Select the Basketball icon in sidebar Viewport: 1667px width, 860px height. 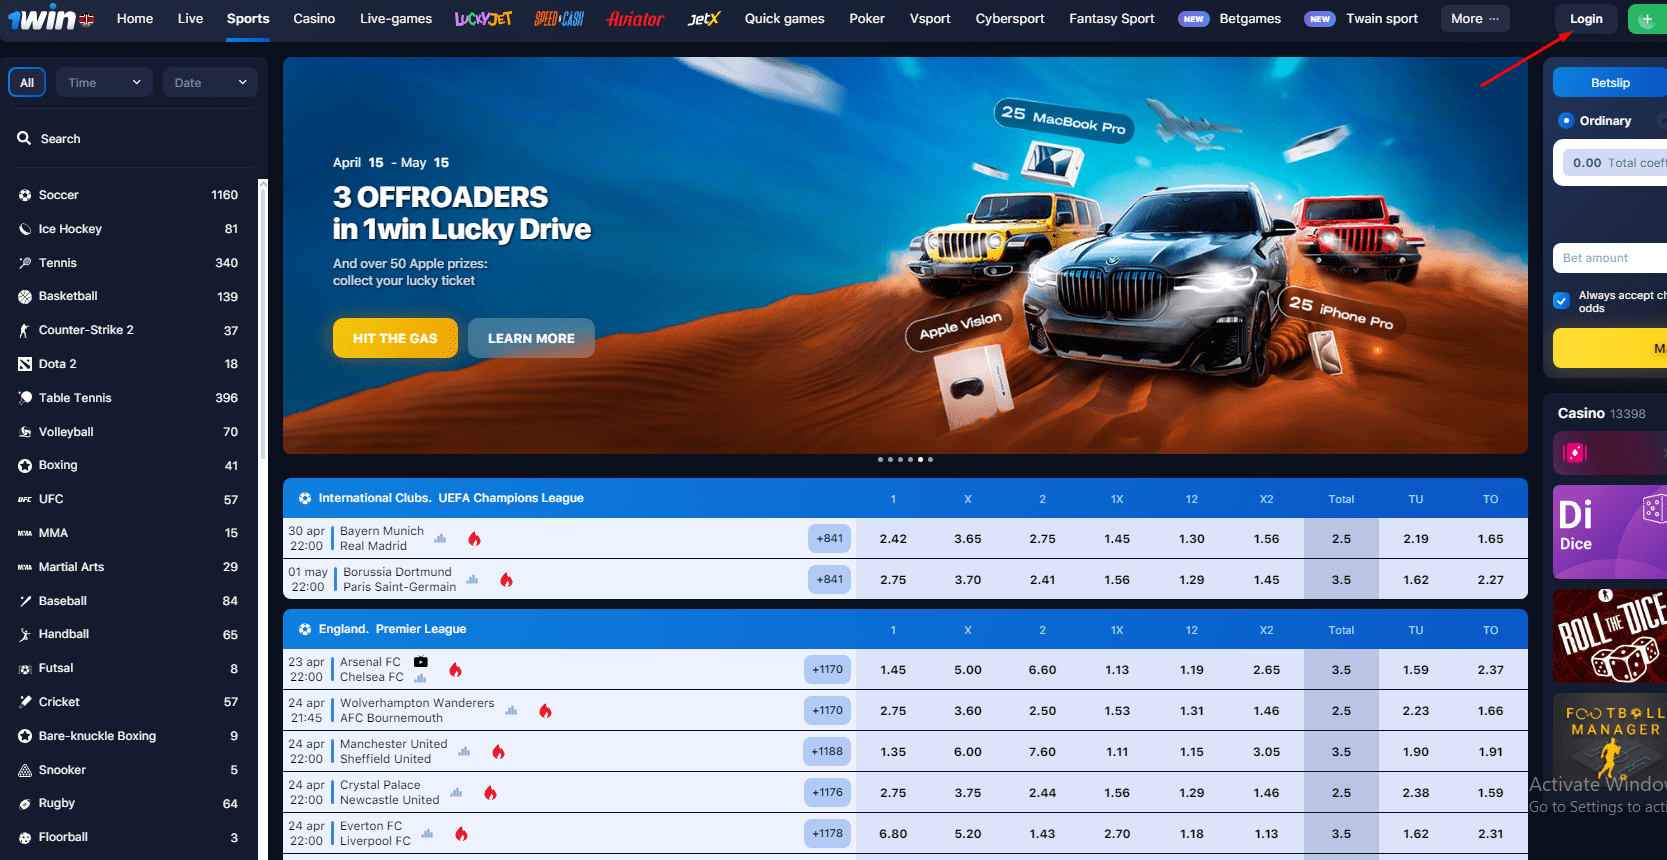pyautogui.click(x=25, y=296)
